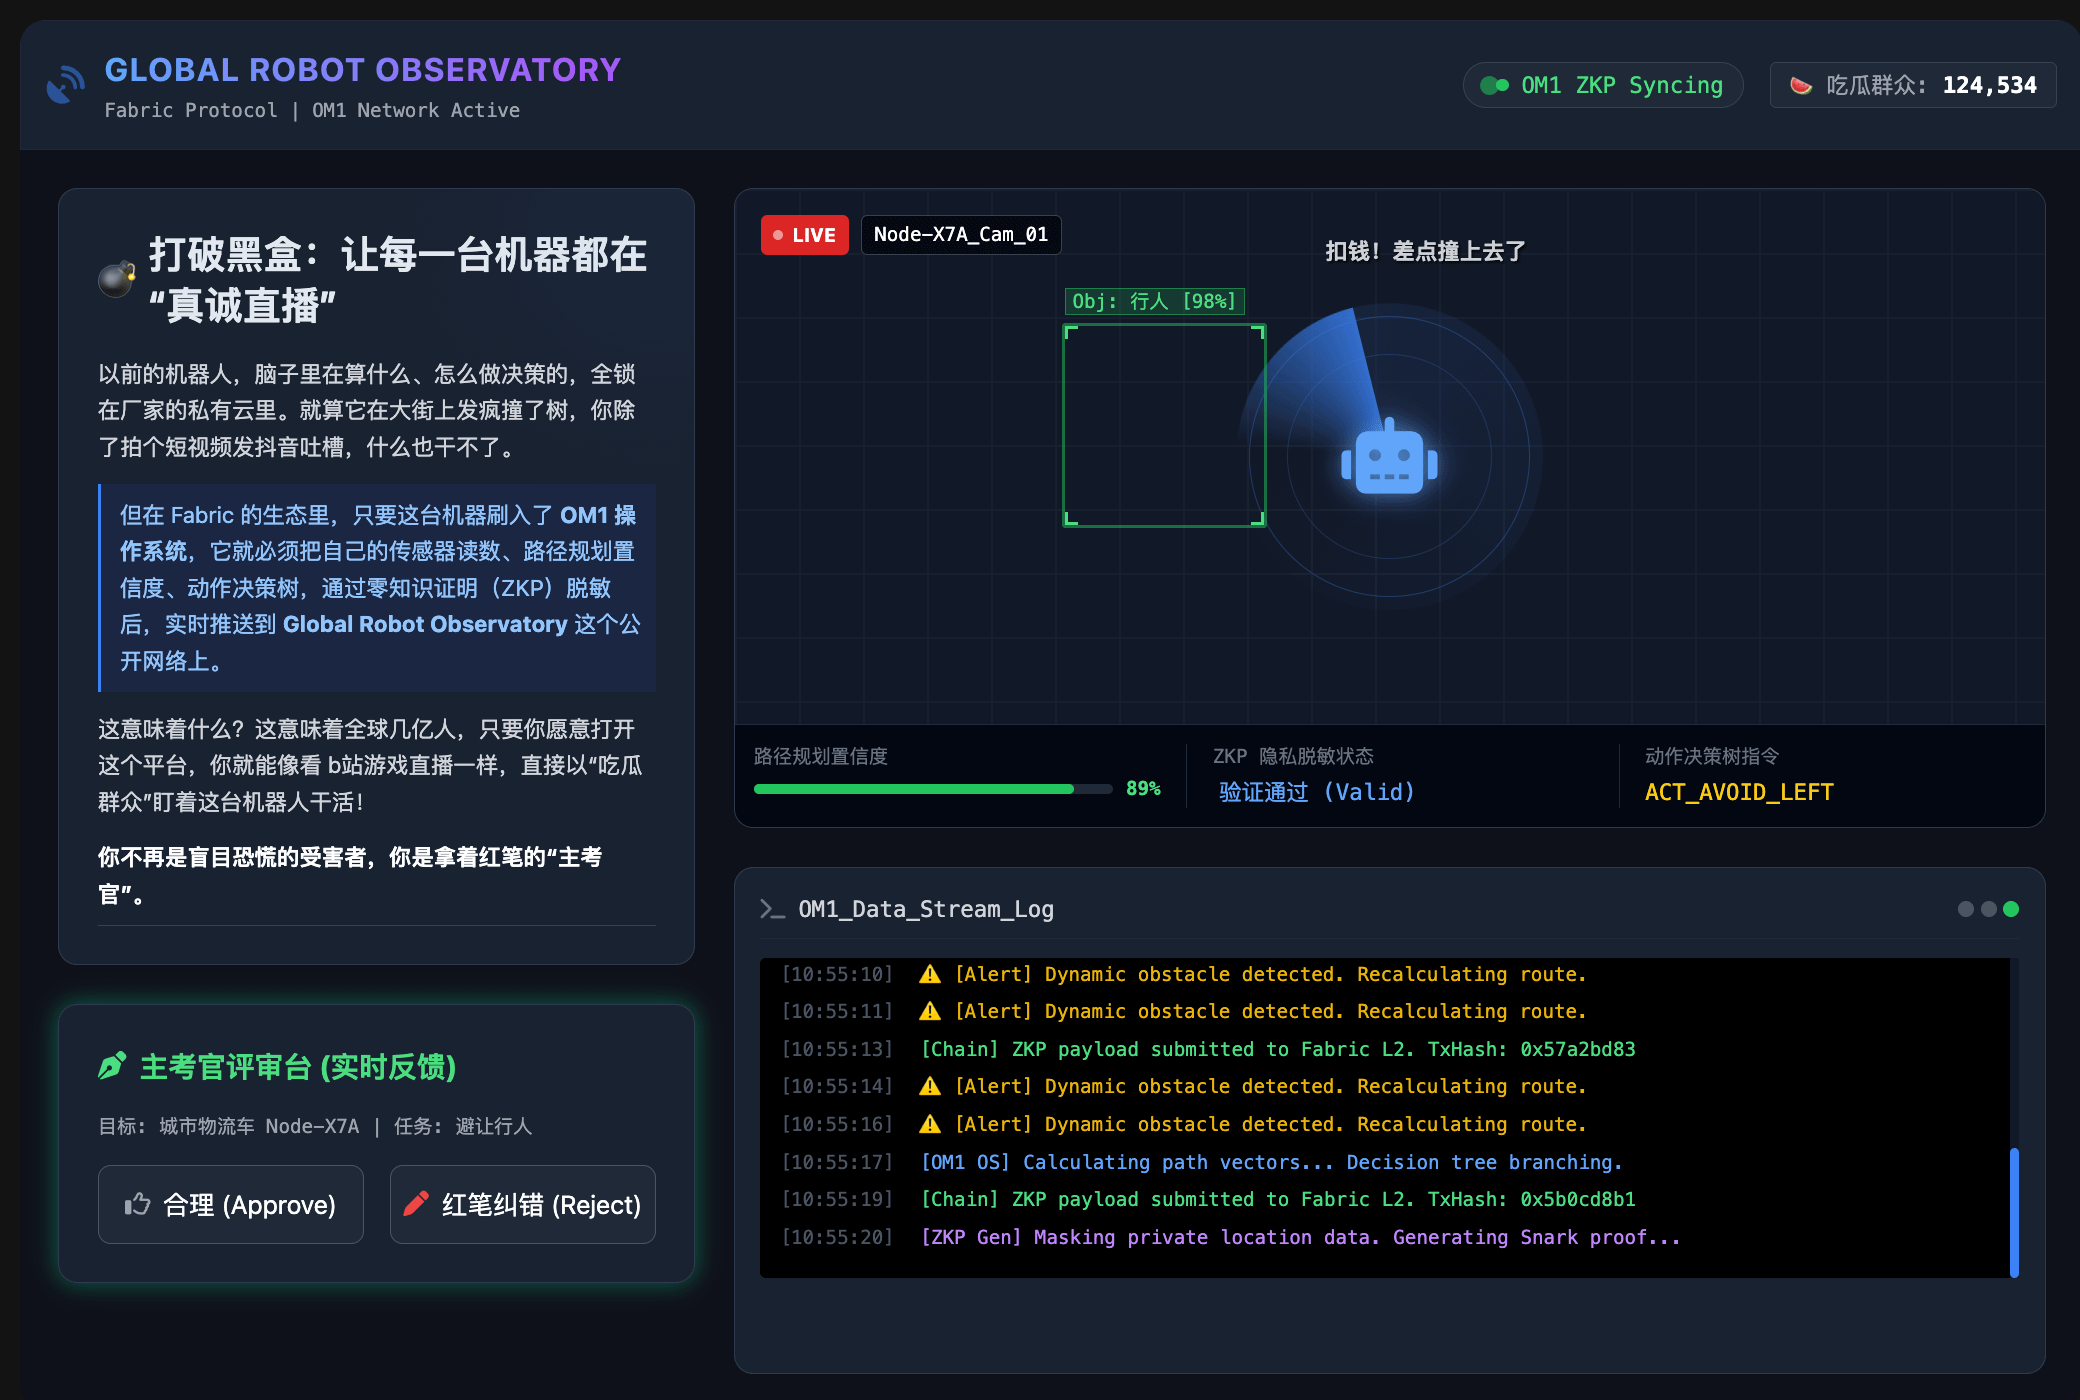Click the pen icon next to 主考官评审台
Image resolution: width=2080 pixels, height=1400 pixels.
pos(112,1066)
